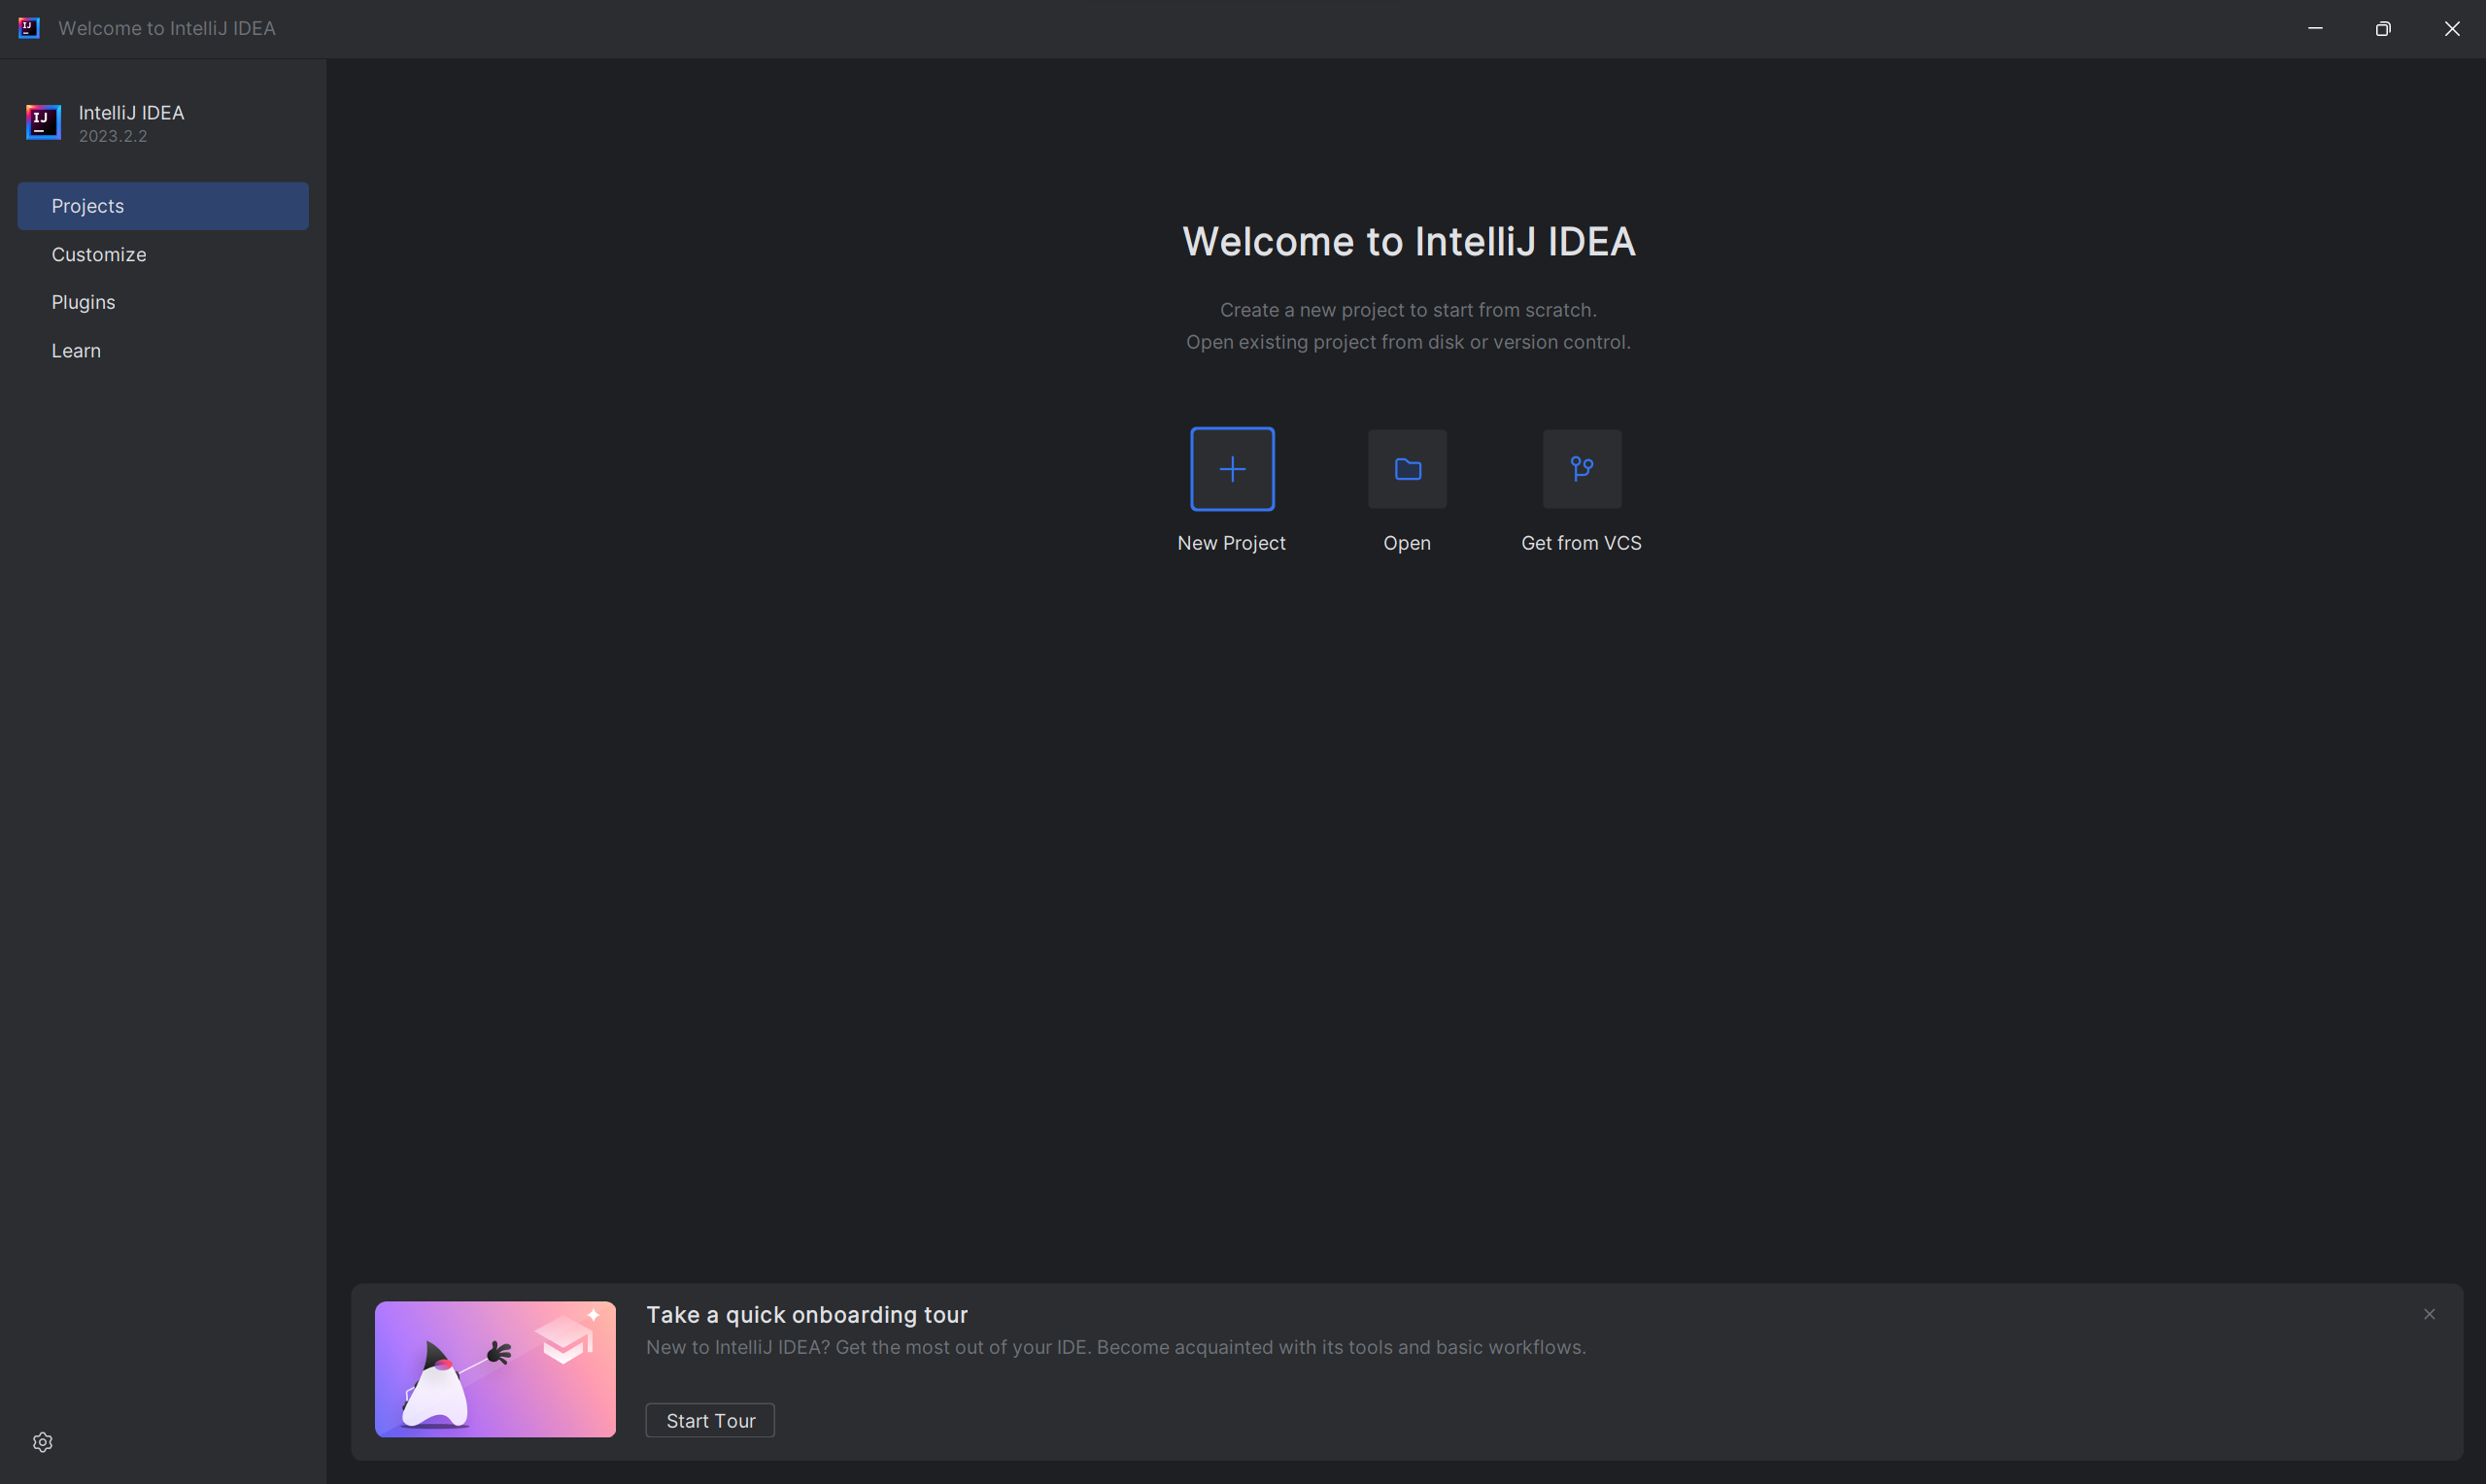Click the app icon in title bar
Viewport: 2486px width, 1484px height.
click(x=29, y=28)
